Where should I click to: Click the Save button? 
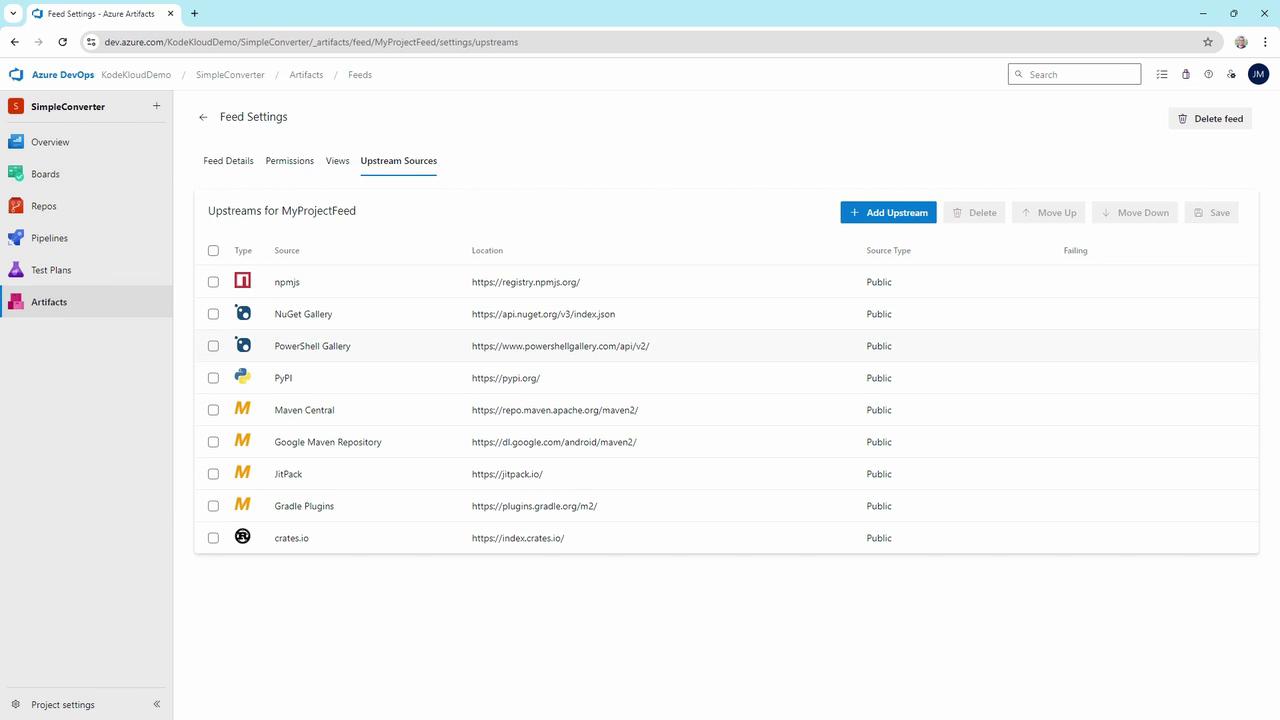pos(1211,212)
